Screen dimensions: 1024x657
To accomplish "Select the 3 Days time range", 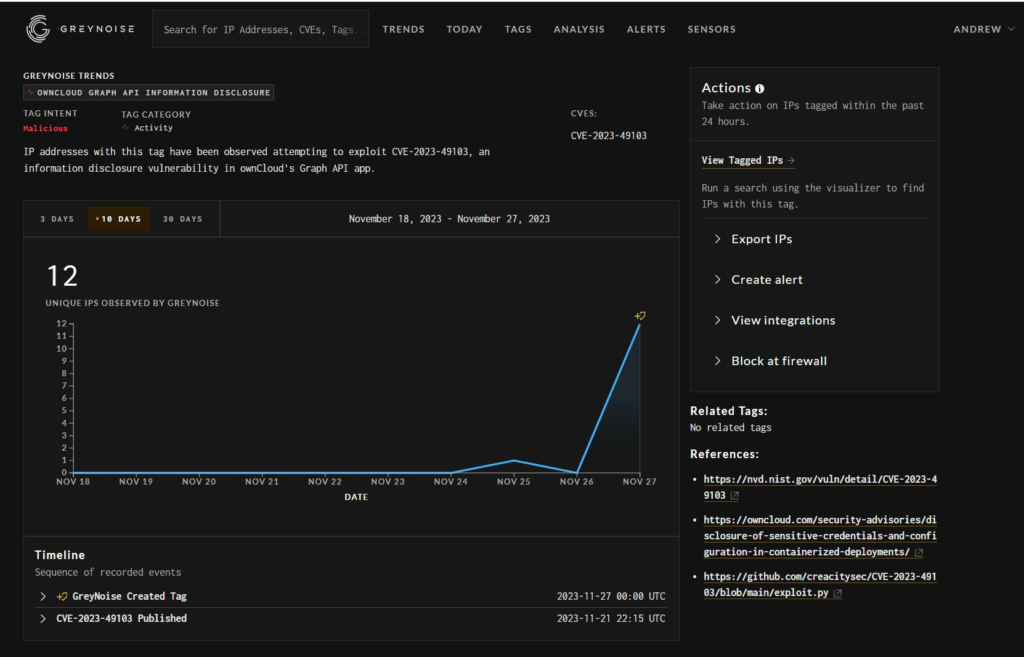I will [56, 219].
